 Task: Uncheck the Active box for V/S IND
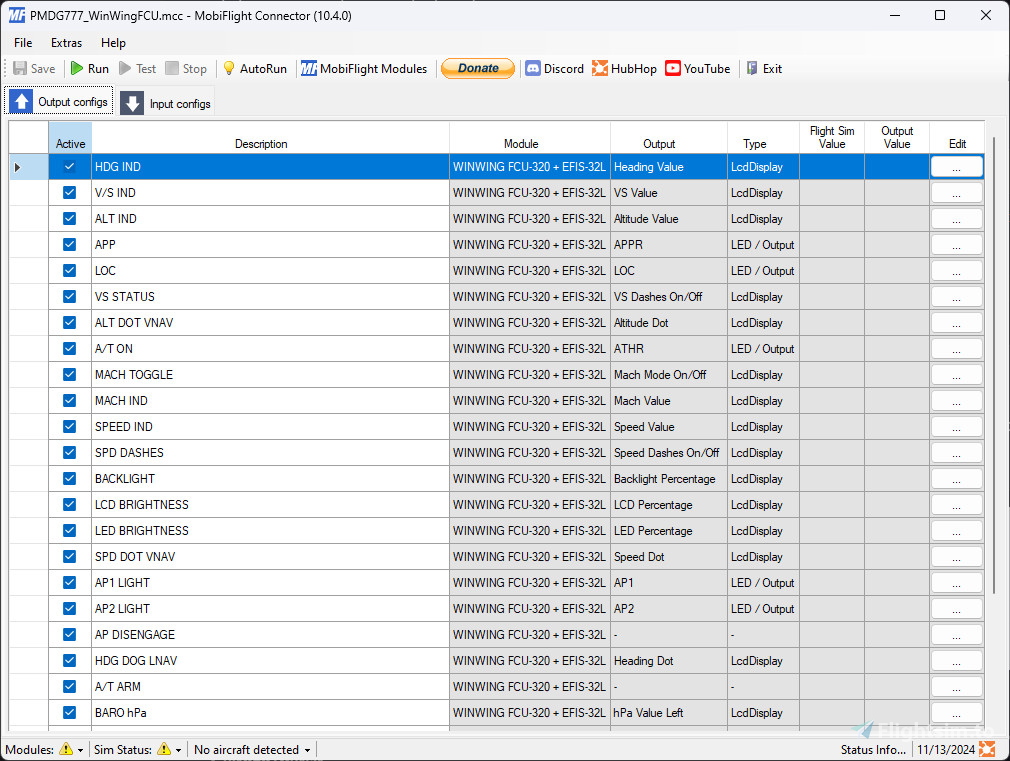[70, 193]
